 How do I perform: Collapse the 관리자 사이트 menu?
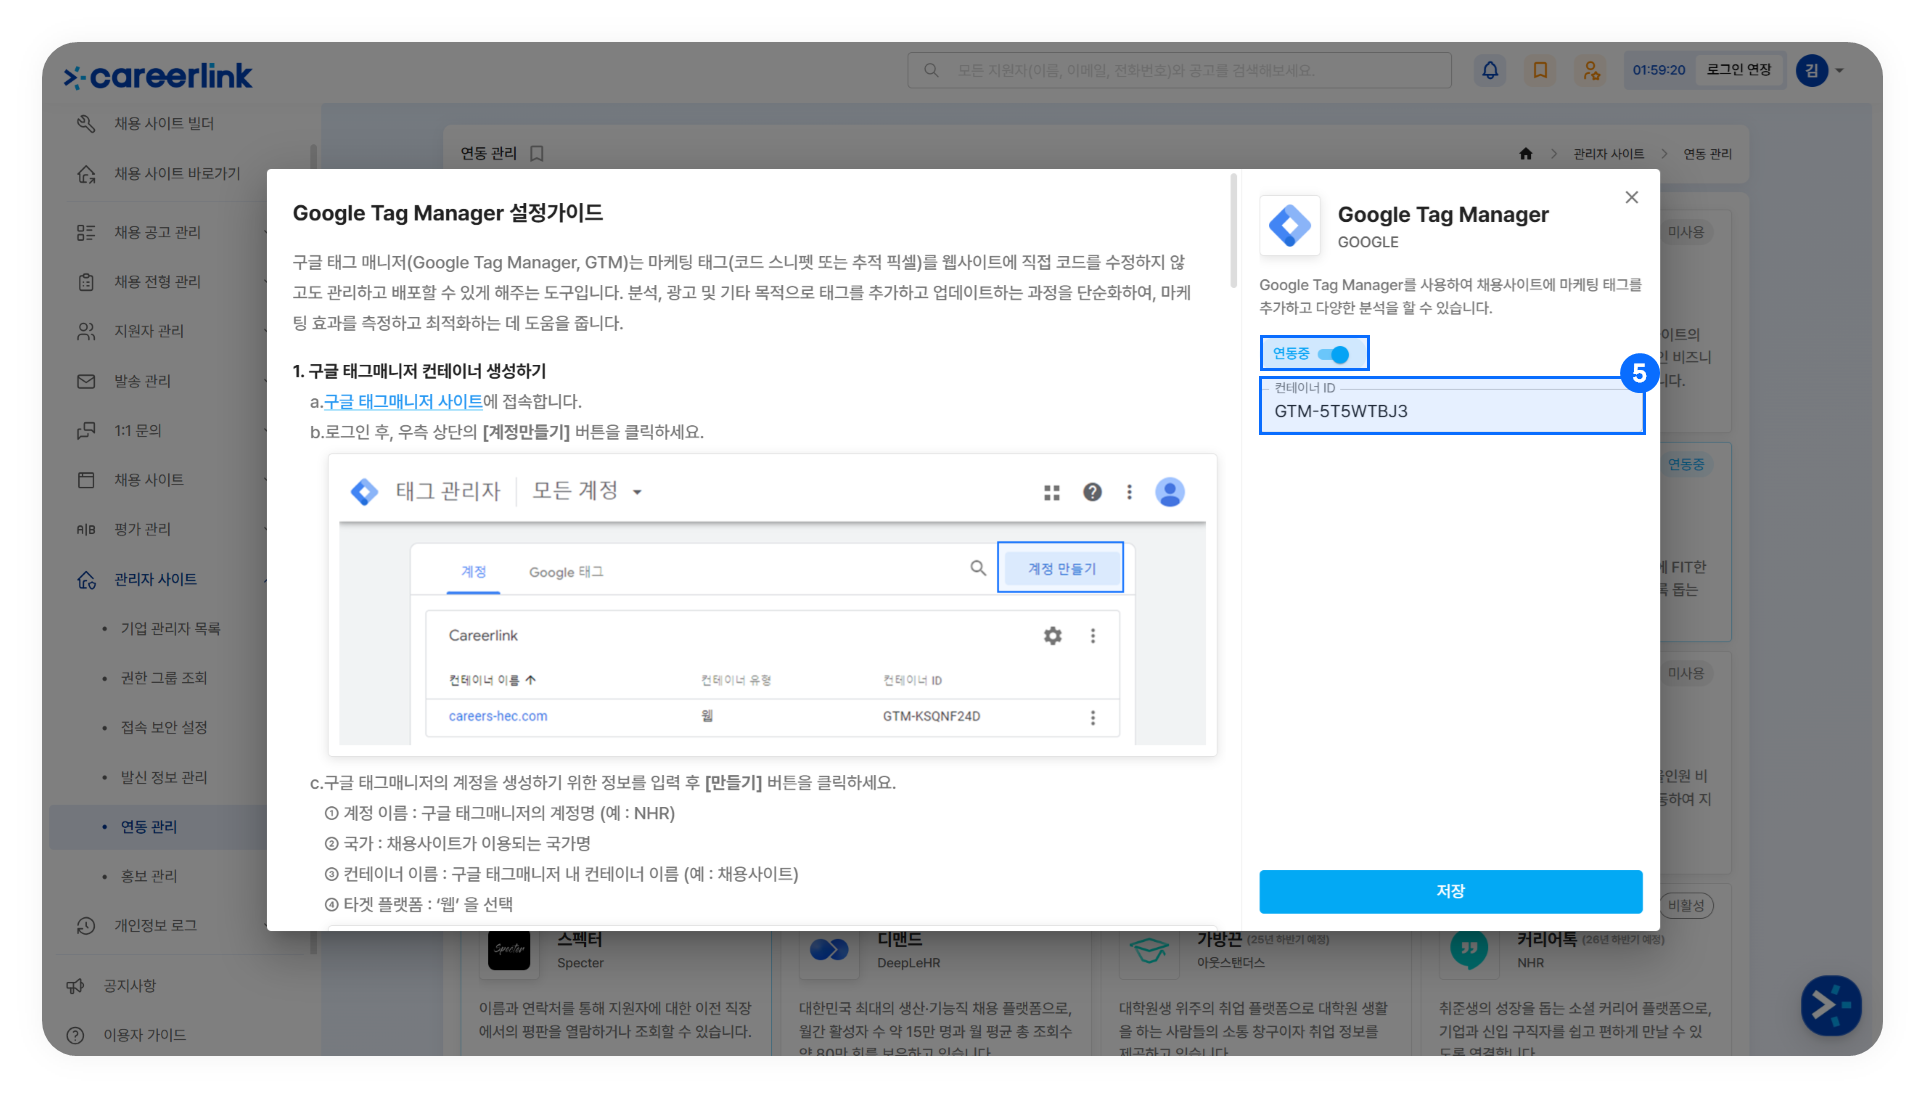click(155, 579)
